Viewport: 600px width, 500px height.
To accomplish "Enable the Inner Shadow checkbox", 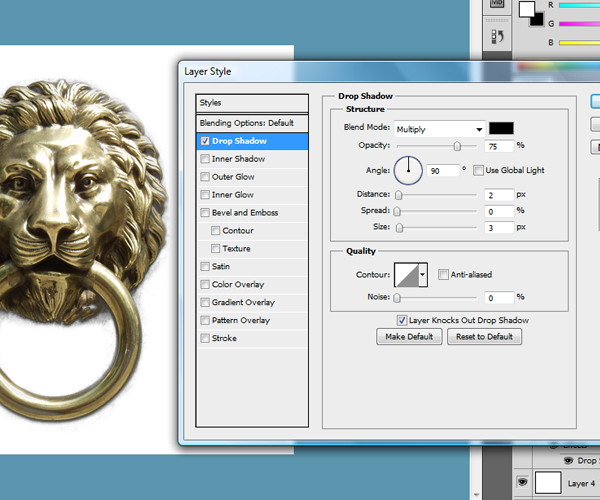I will [205, 159].
